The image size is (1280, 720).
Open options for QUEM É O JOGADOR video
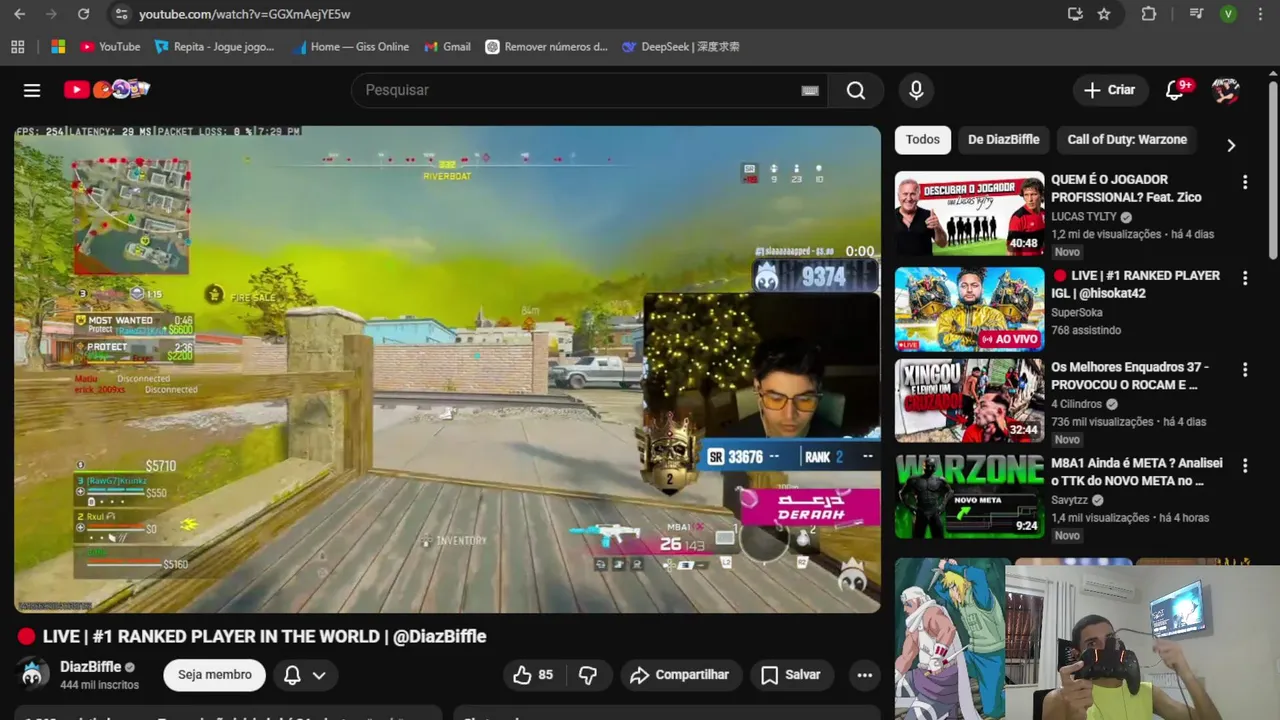(x=1245, y=182)
